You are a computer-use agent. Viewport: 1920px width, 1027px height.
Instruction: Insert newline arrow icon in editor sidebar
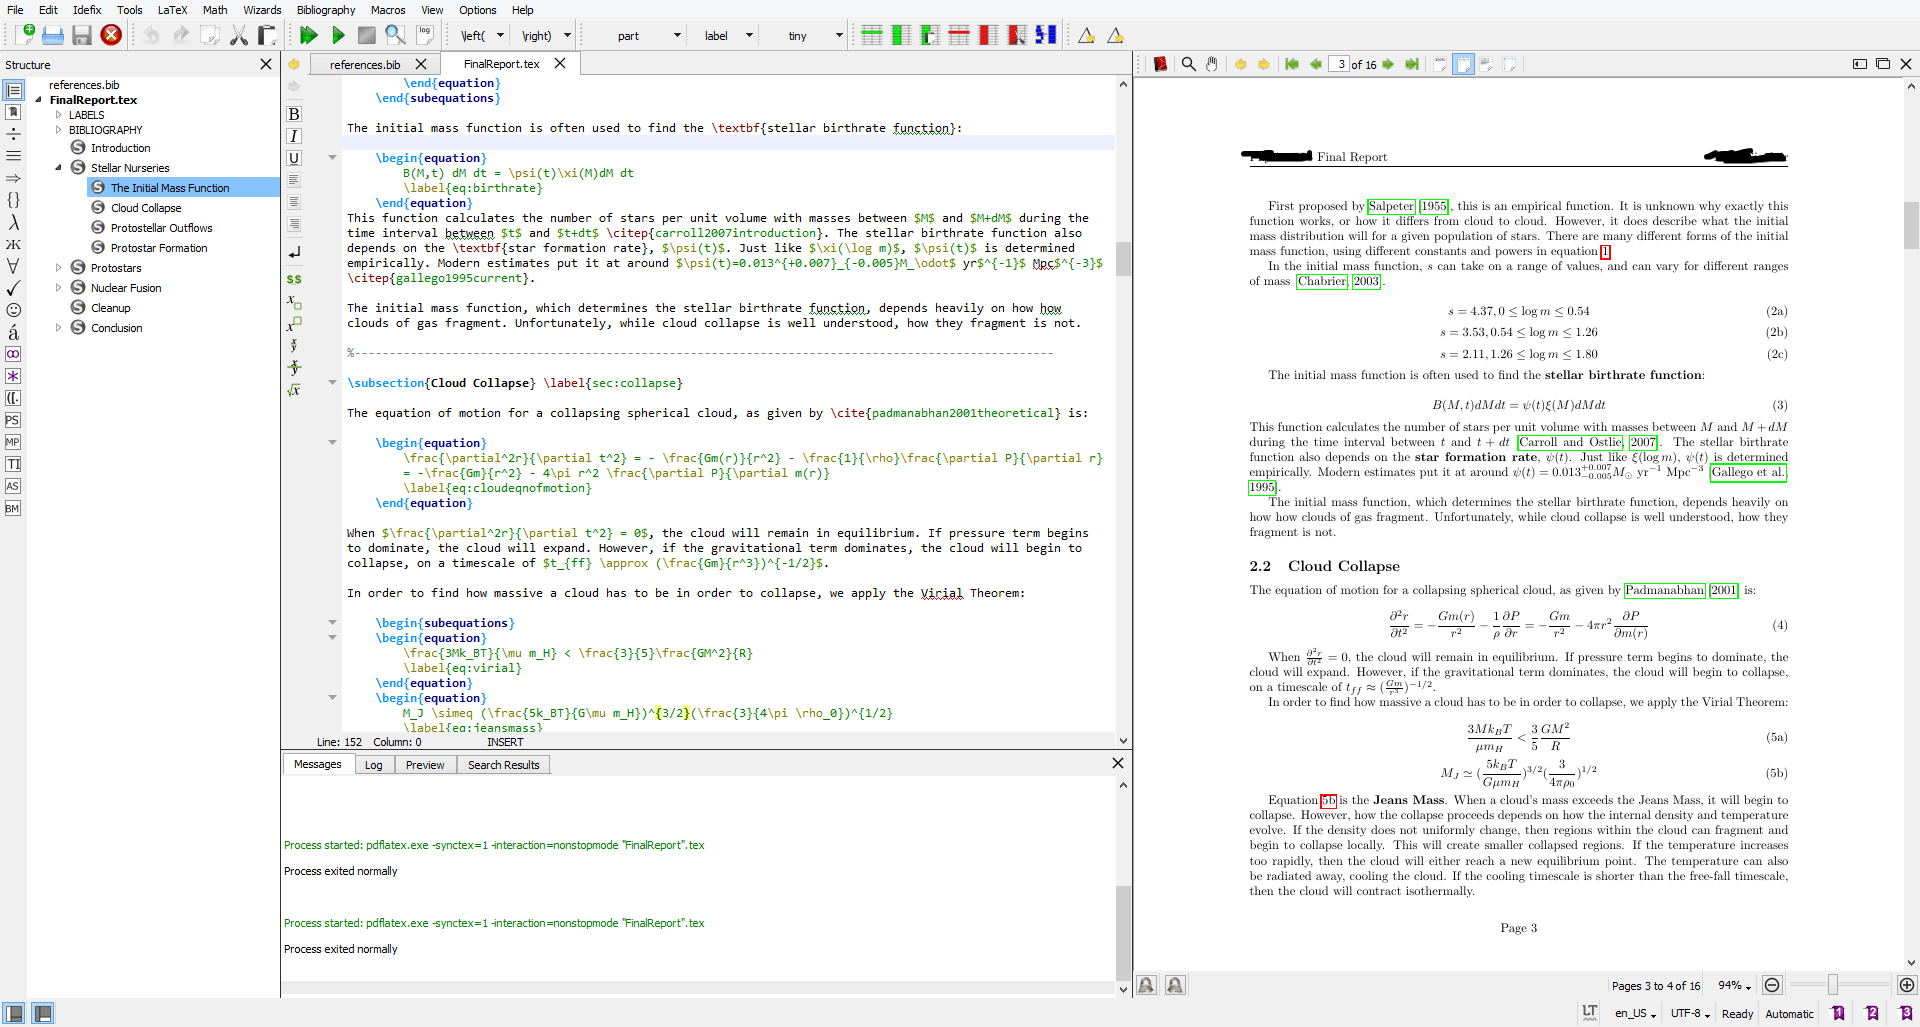click(294, 253)
